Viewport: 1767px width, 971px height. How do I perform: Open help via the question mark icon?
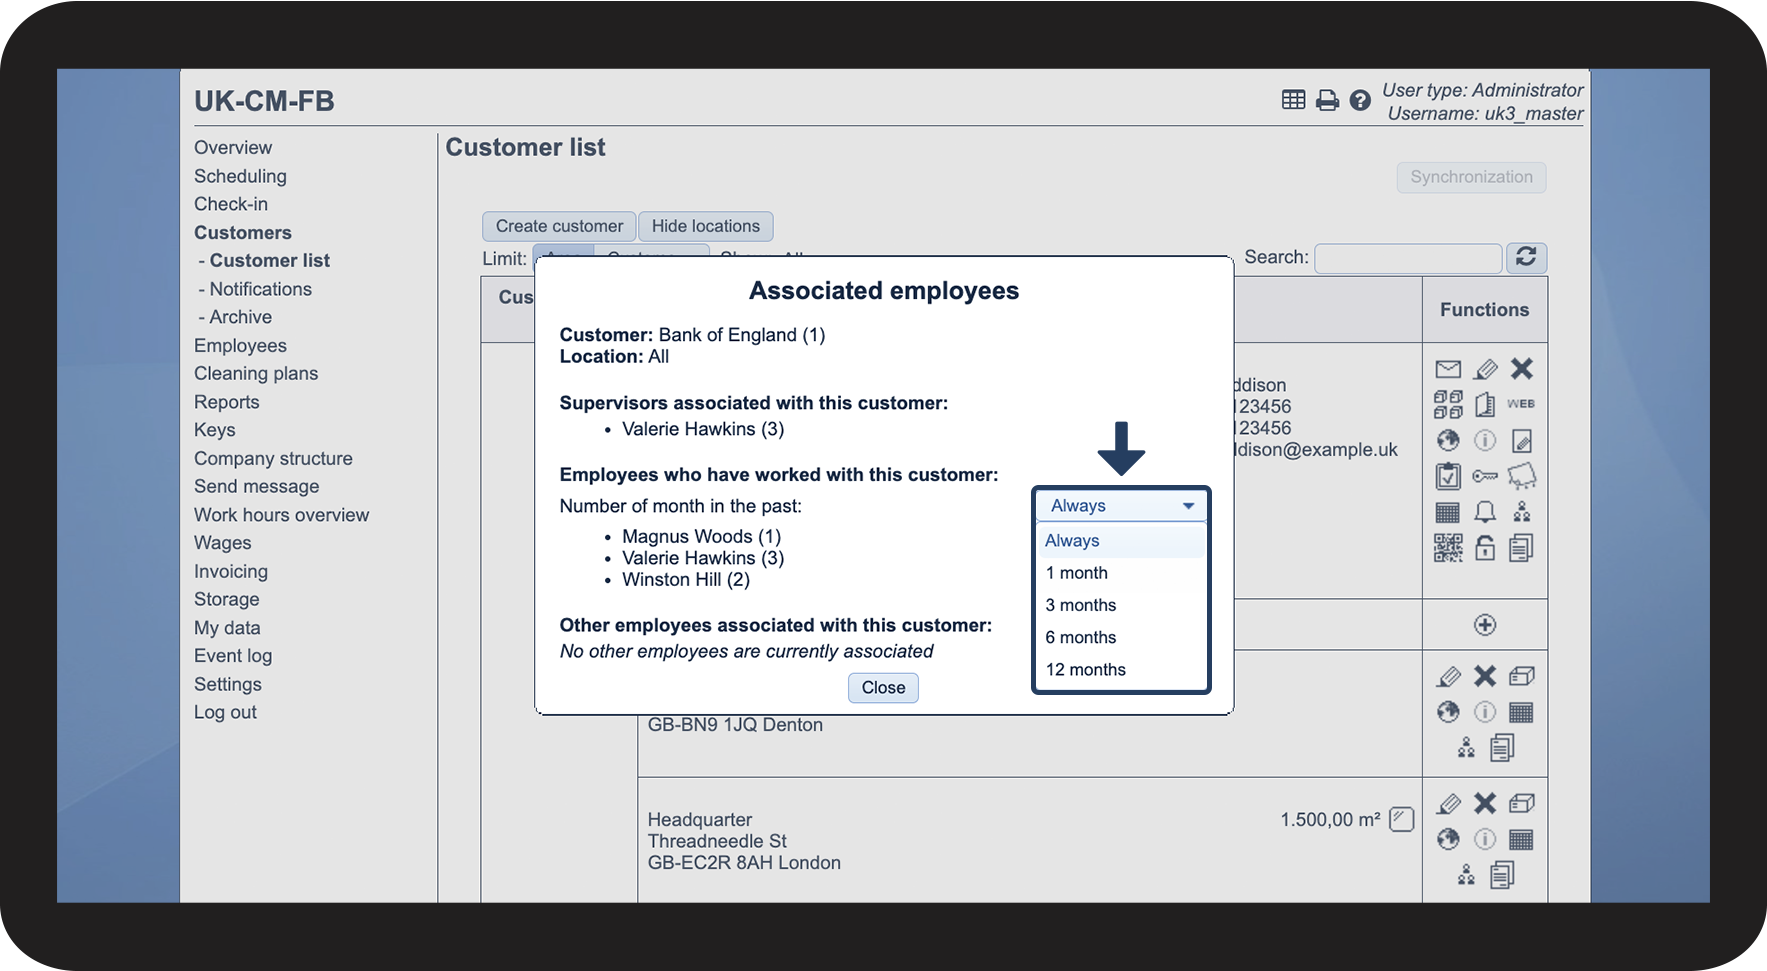(1360, 100)
